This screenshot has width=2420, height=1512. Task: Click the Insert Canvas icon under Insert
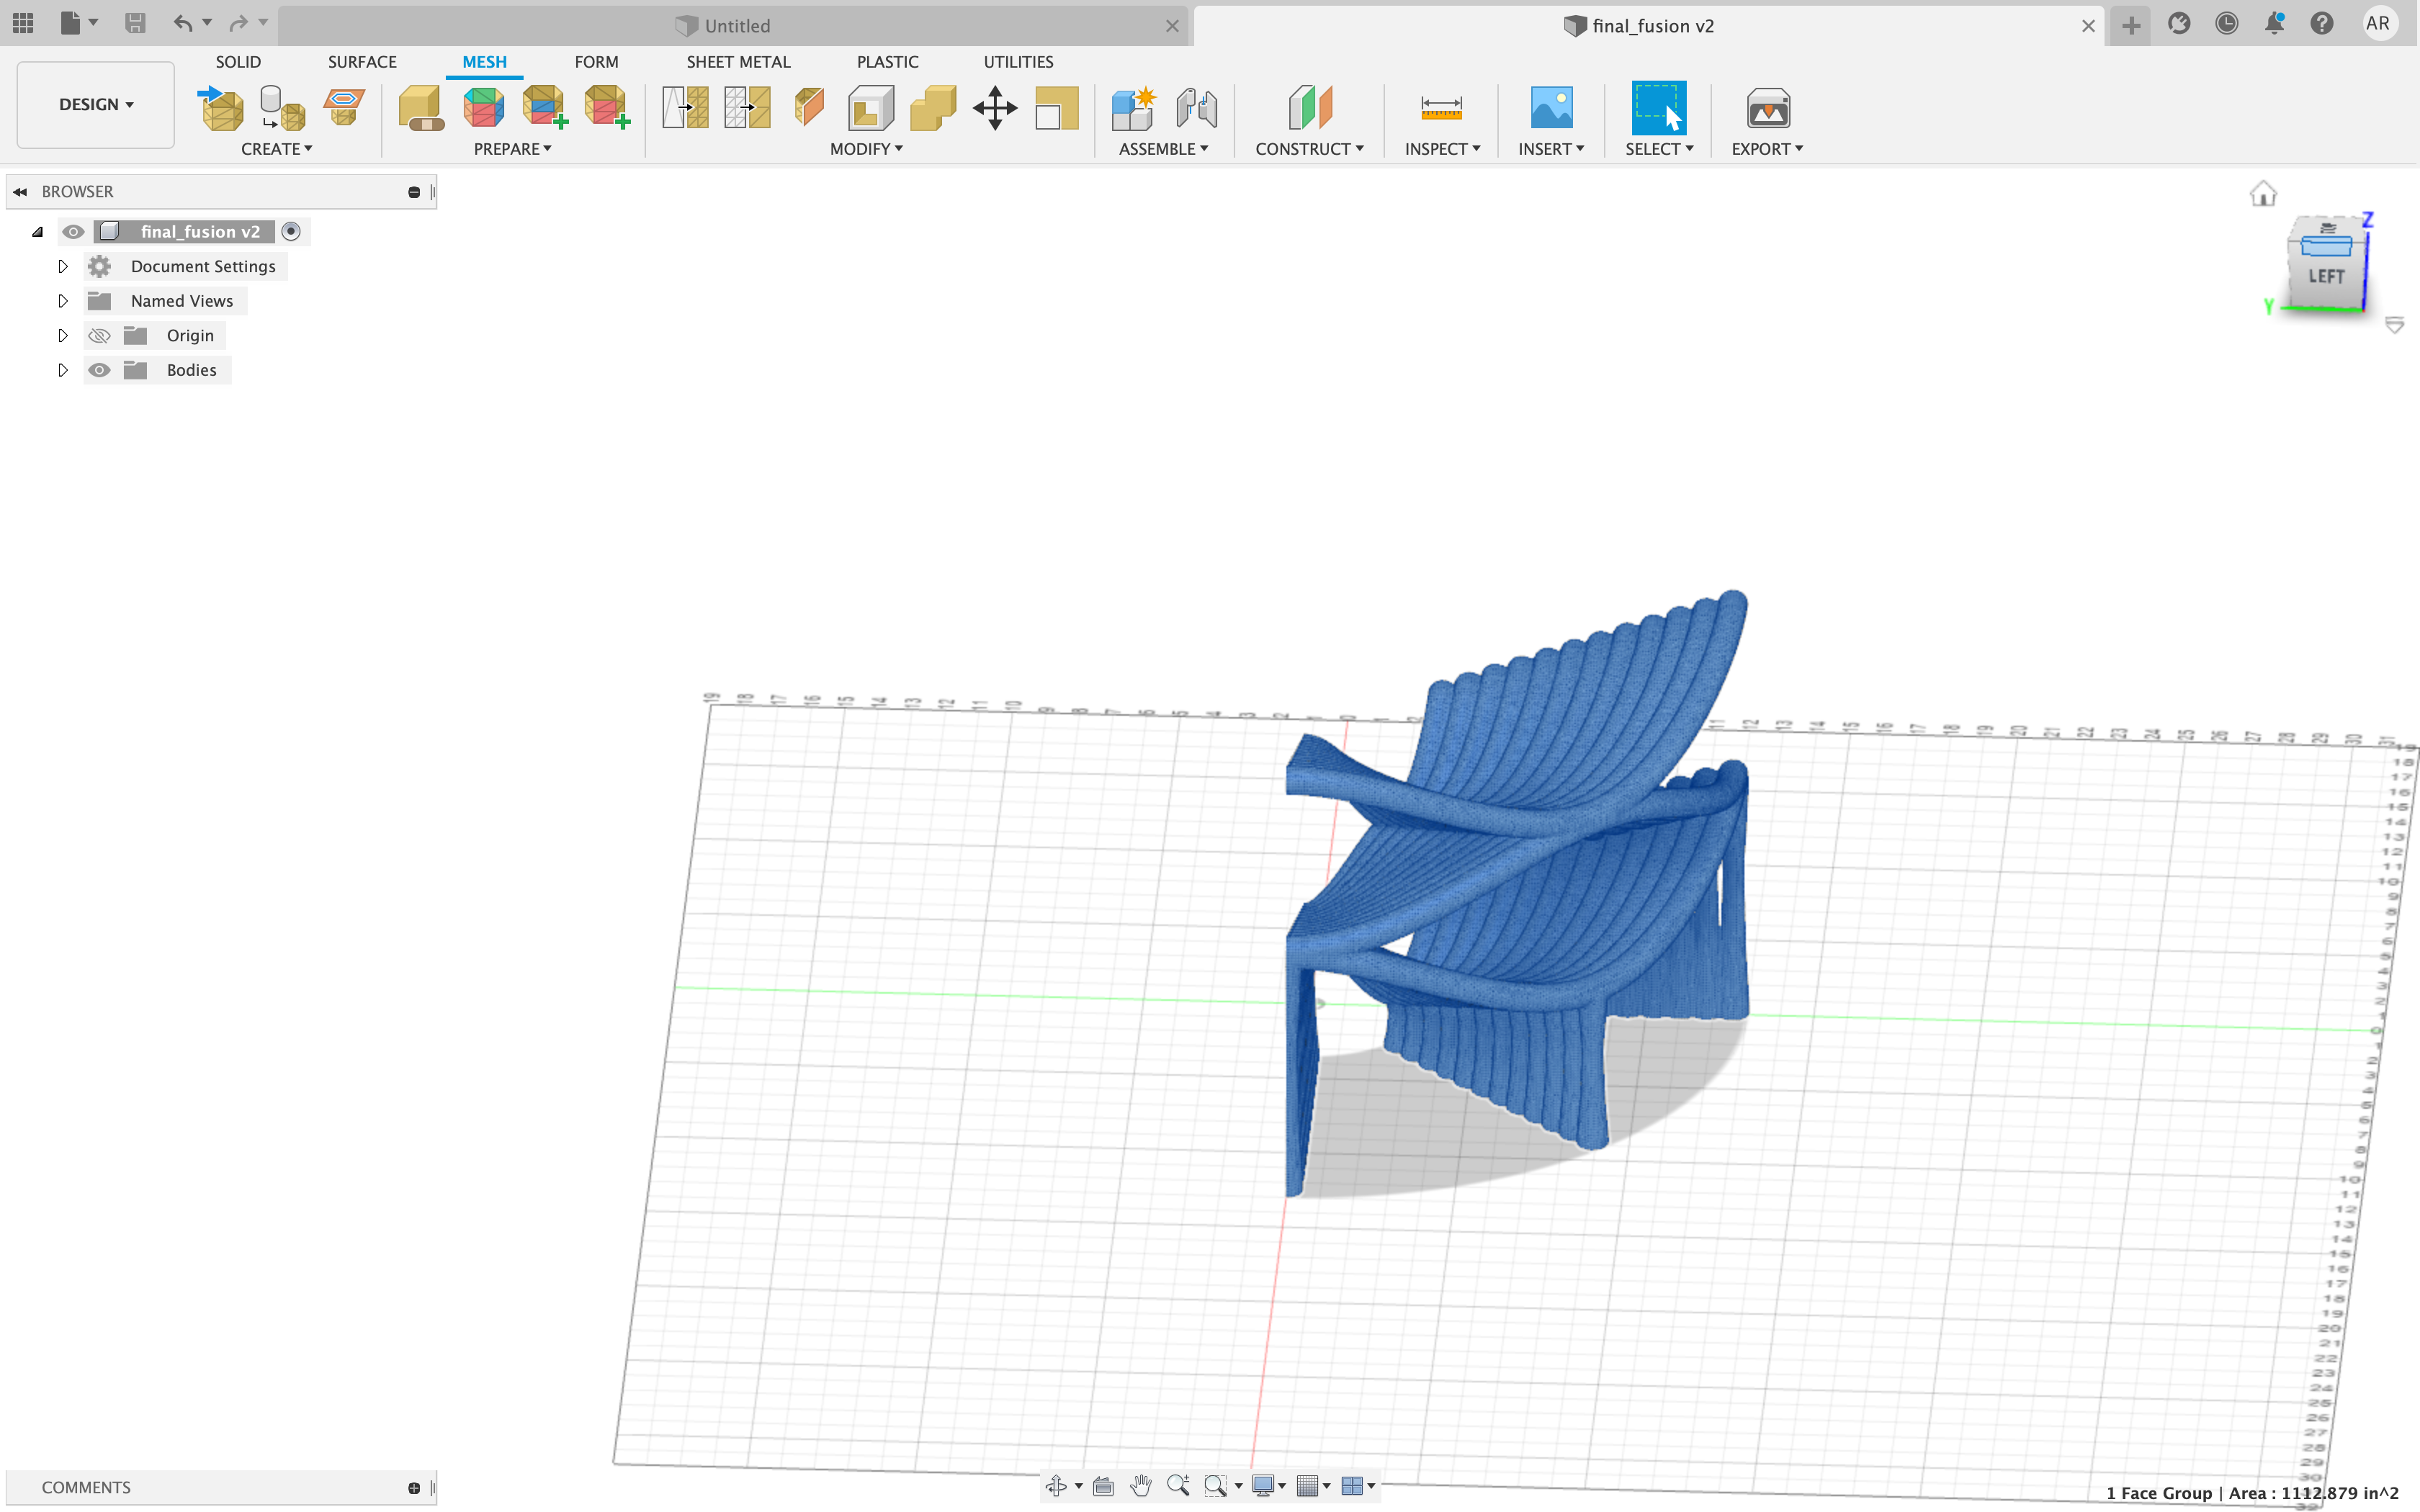tap(1551, 108)
